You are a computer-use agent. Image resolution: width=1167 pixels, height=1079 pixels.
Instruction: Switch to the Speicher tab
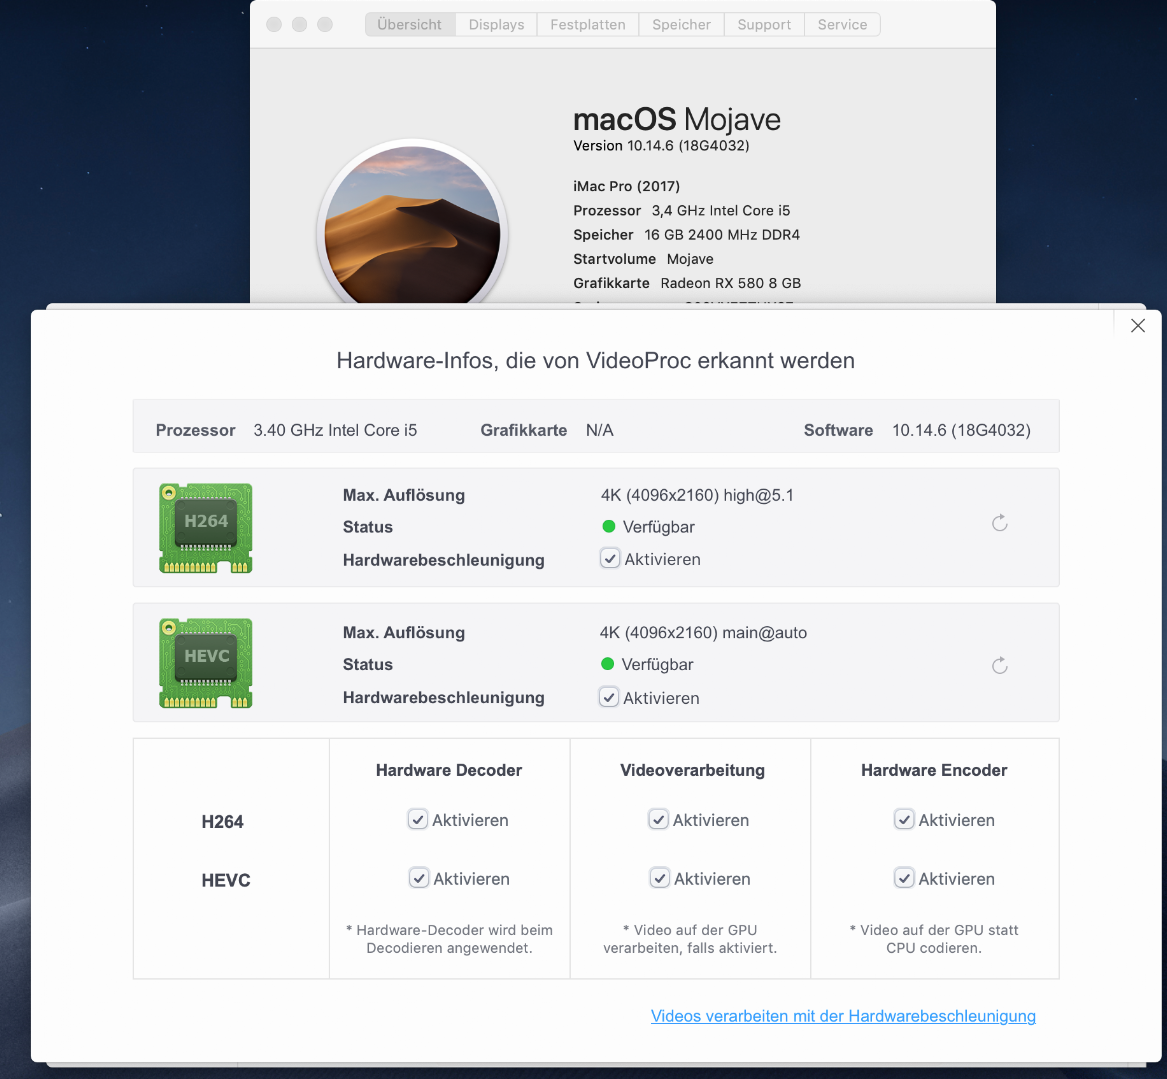click(682, 25)
